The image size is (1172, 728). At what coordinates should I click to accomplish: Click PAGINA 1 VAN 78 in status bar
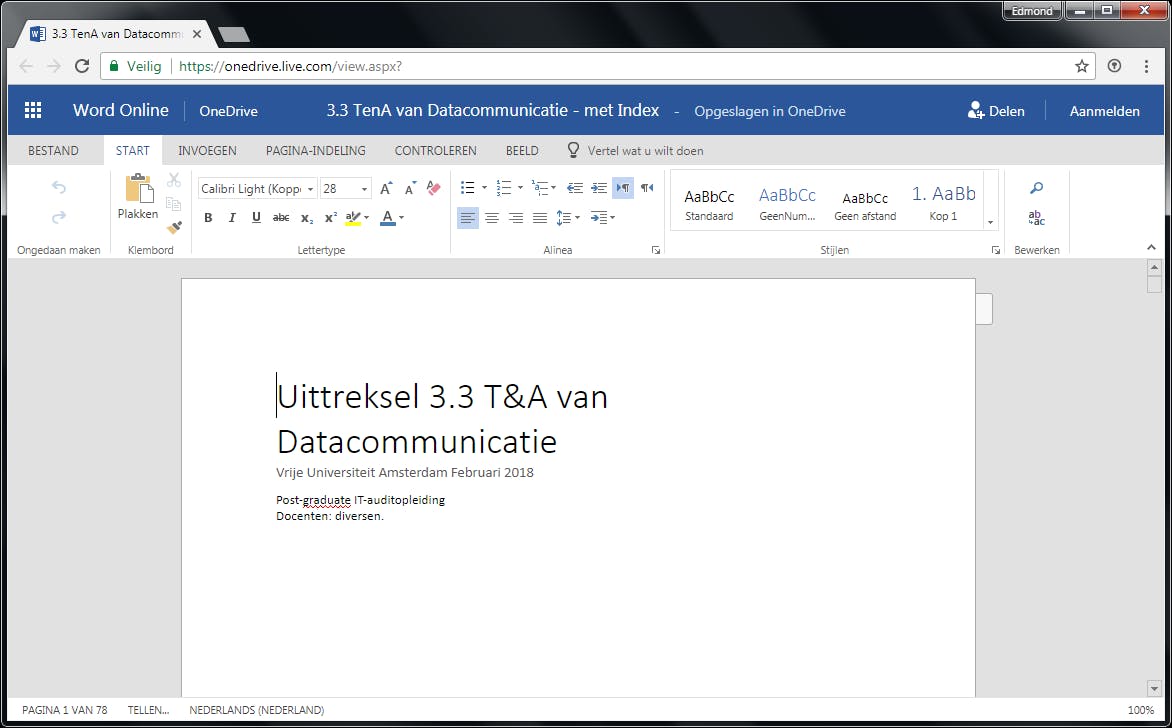[64, 710]
